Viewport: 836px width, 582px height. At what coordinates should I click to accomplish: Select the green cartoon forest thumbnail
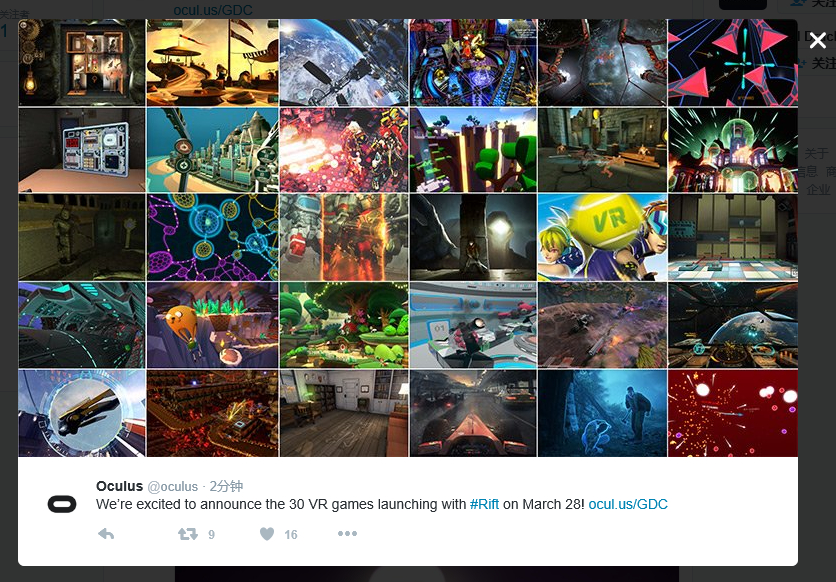point(343,325)
